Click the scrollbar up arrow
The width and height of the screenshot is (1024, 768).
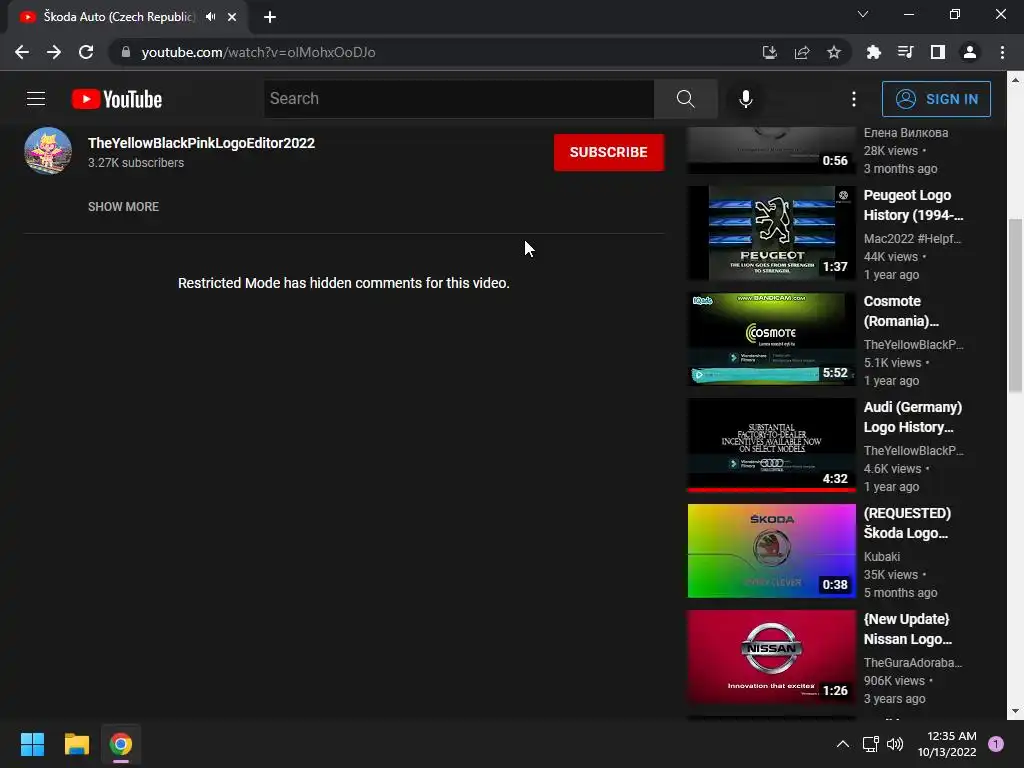pos(1015,80)
